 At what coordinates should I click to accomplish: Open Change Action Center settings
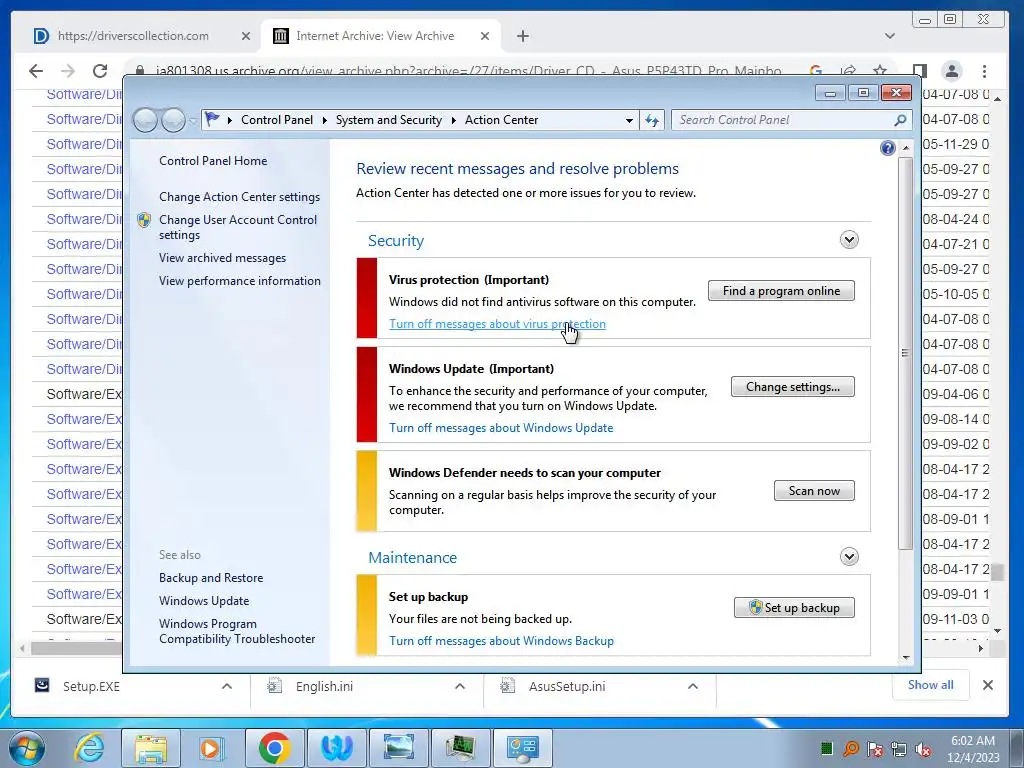(x=239, y=197)
